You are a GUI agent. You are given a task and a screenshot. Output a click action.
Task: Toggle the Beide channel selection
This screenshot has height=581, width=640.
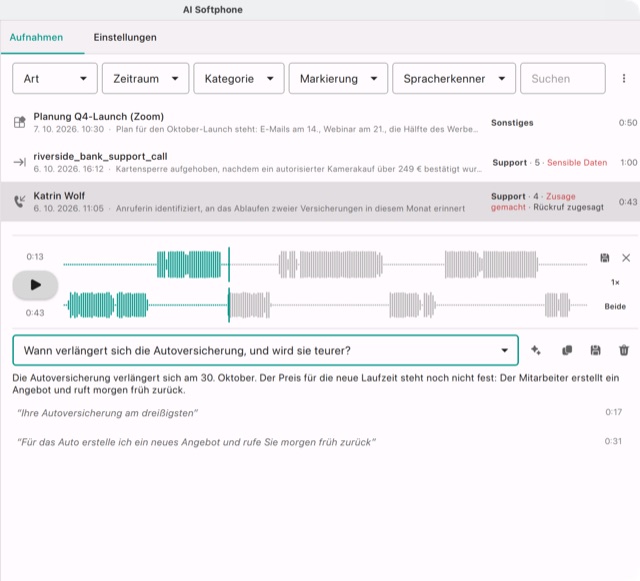615,306
